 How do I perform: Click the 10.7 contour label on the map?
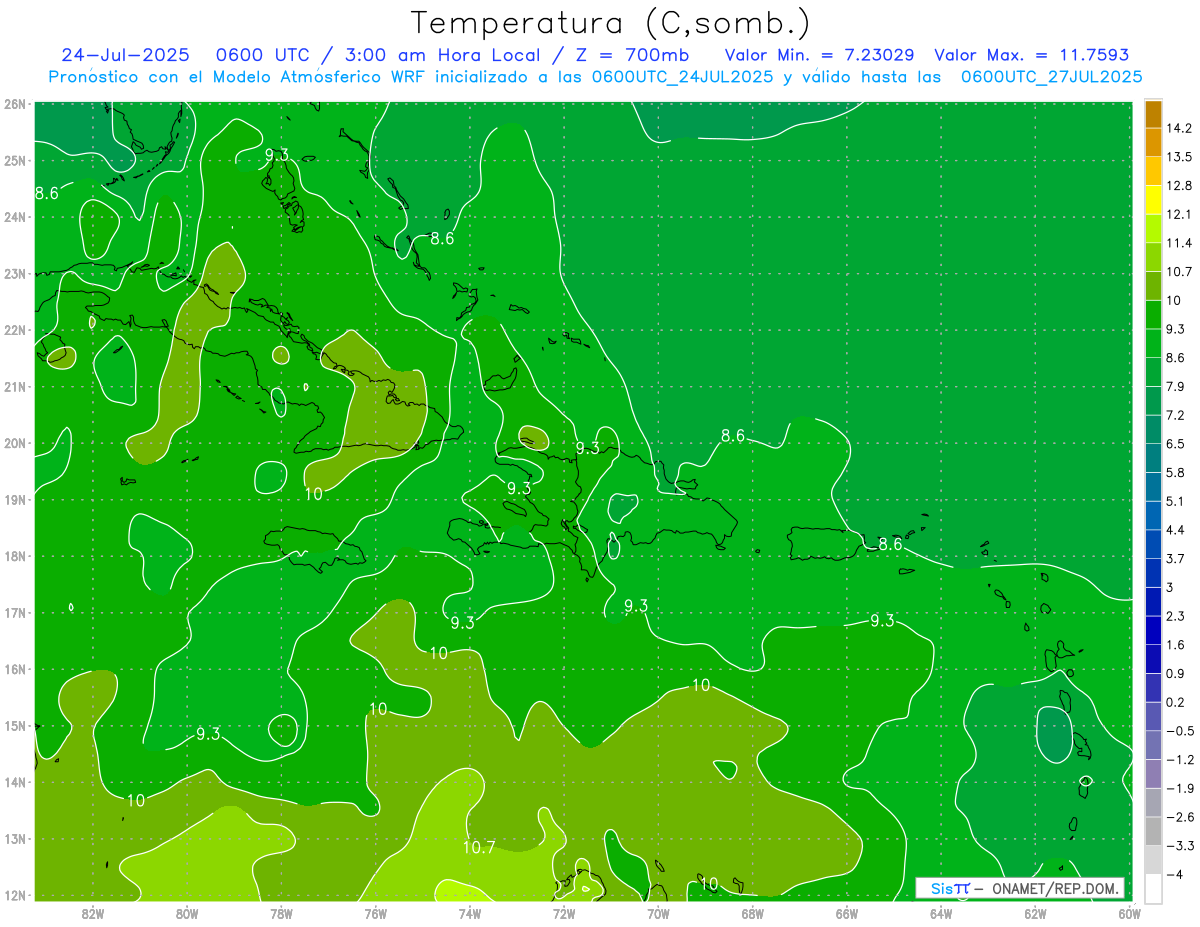pyautogui.click(x=479, y=847)
